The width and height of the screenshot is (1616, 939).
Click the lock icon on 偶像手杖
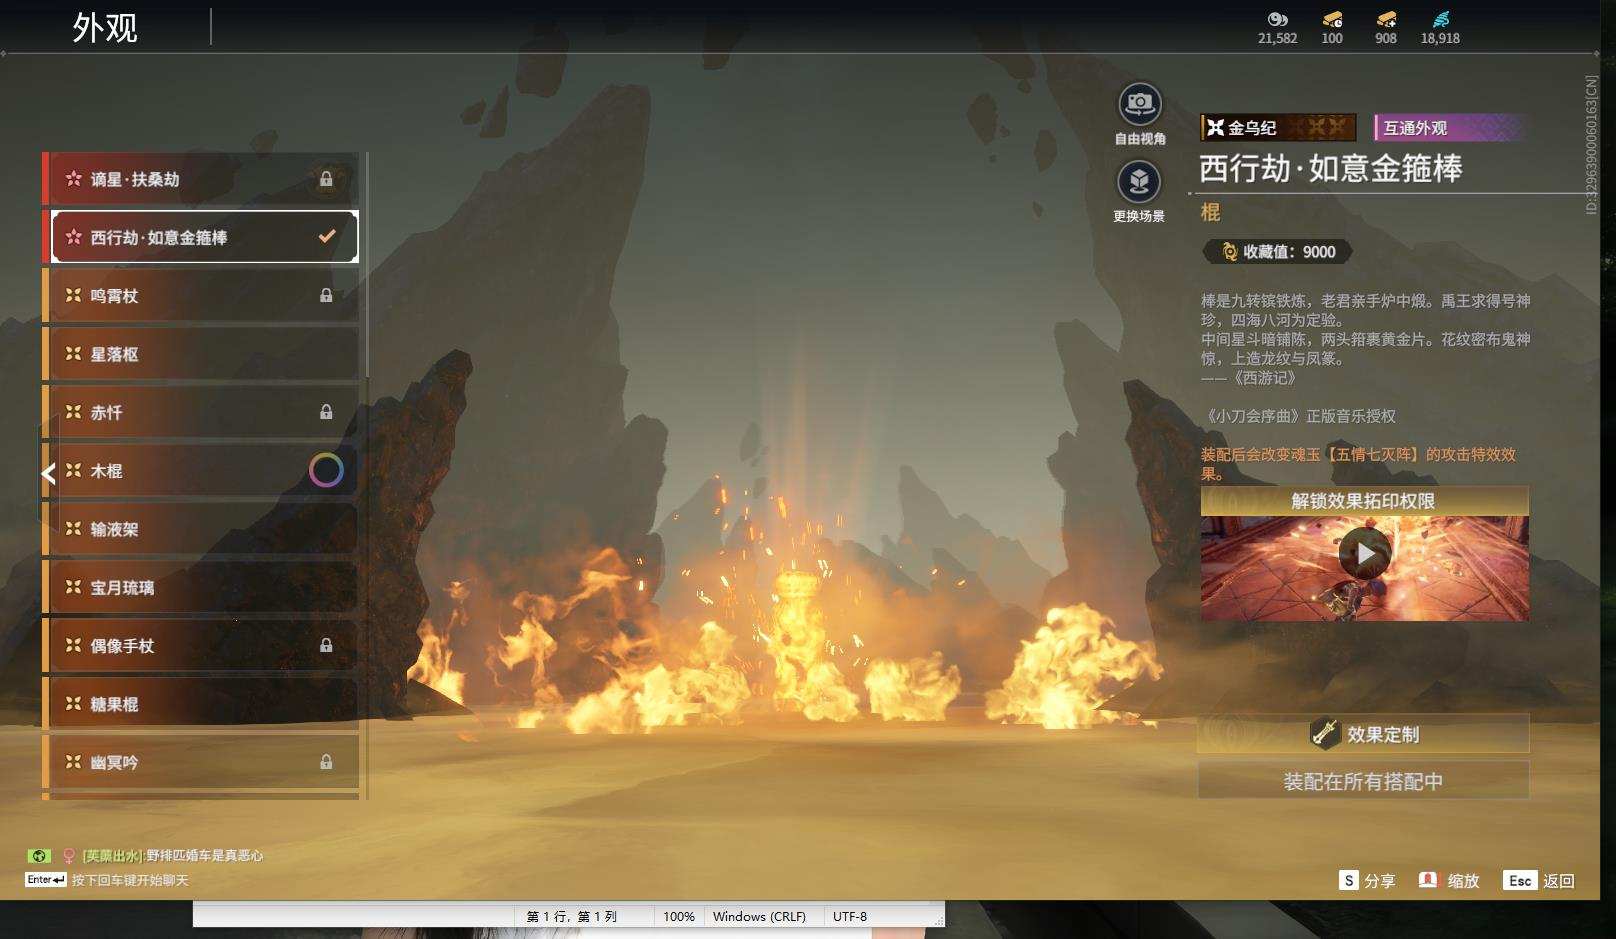tap(326, 645)
